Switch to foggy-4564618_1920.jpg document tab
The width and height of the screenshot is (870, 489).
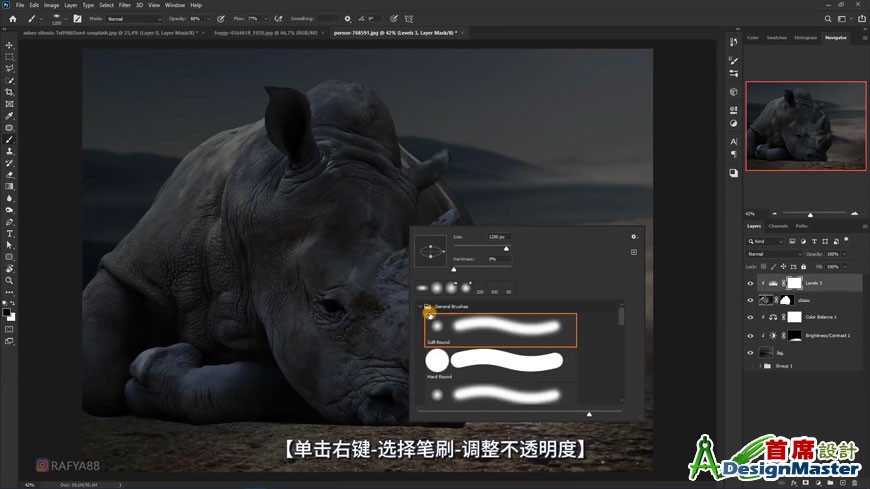tap(266, 33)
